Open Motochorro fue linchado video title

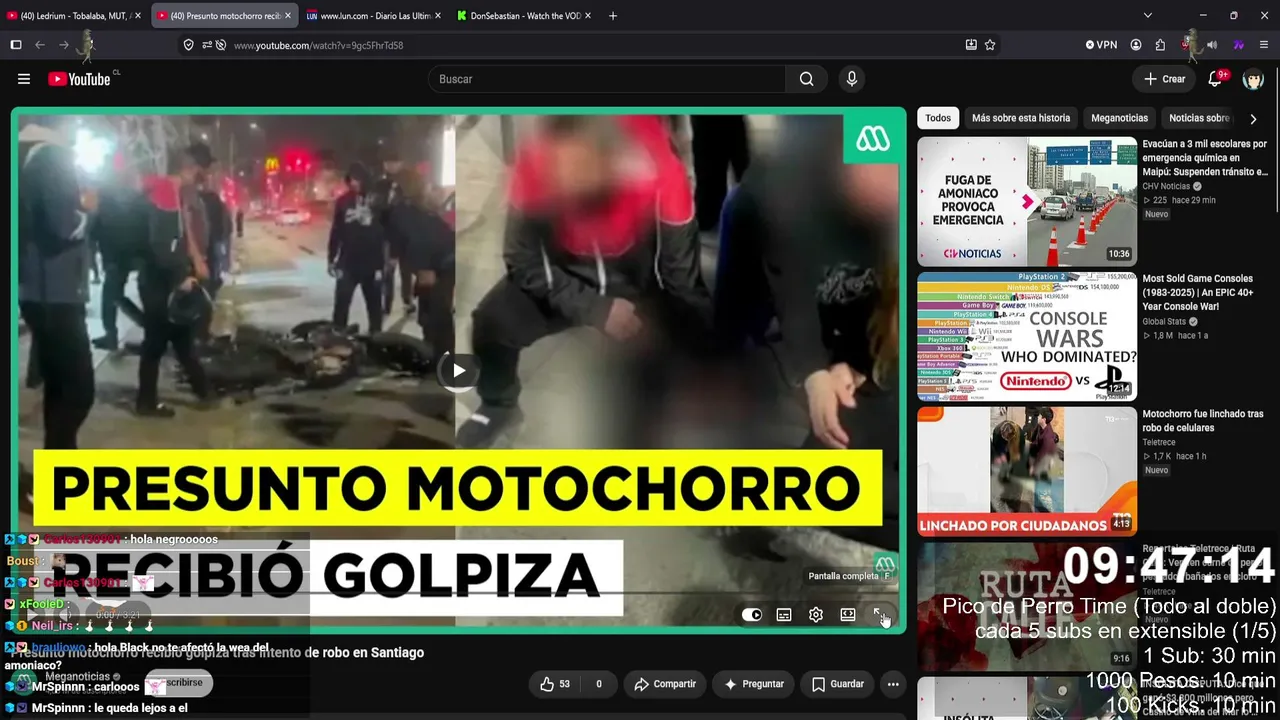click(1203, 421)
